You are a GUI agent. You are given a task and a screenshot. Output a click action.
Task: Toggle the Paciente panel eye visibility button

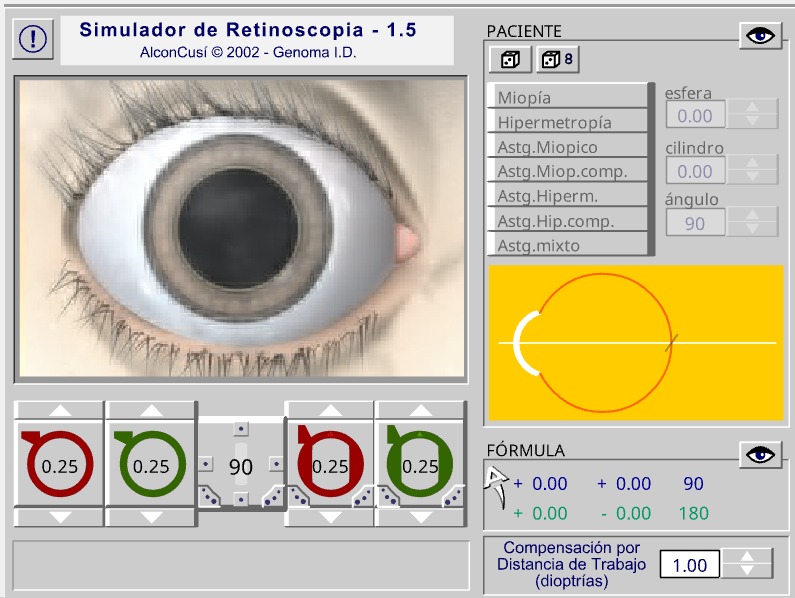[x=761, y=35]
